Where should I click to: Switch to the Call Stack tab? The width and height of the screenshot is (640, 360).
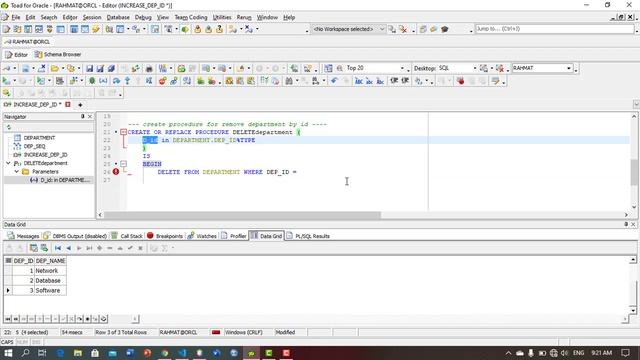pos(127,236)
